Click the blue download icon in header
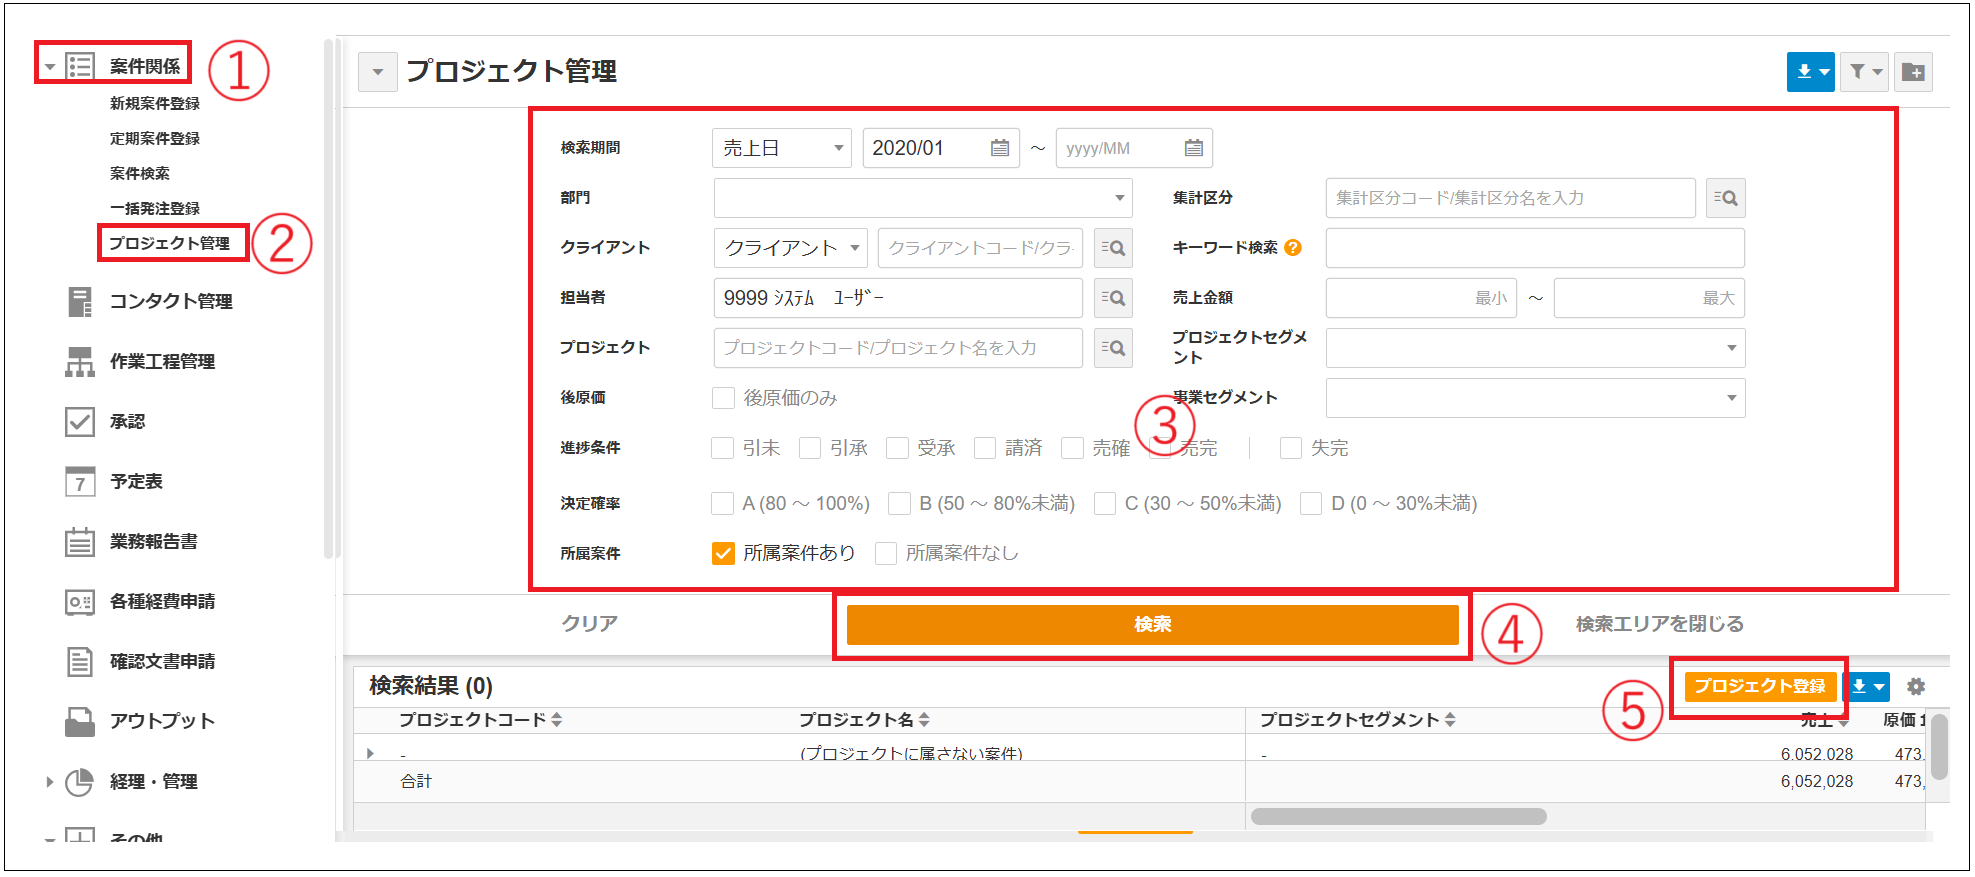1975x877 pixels. (x=1811, y=72)
